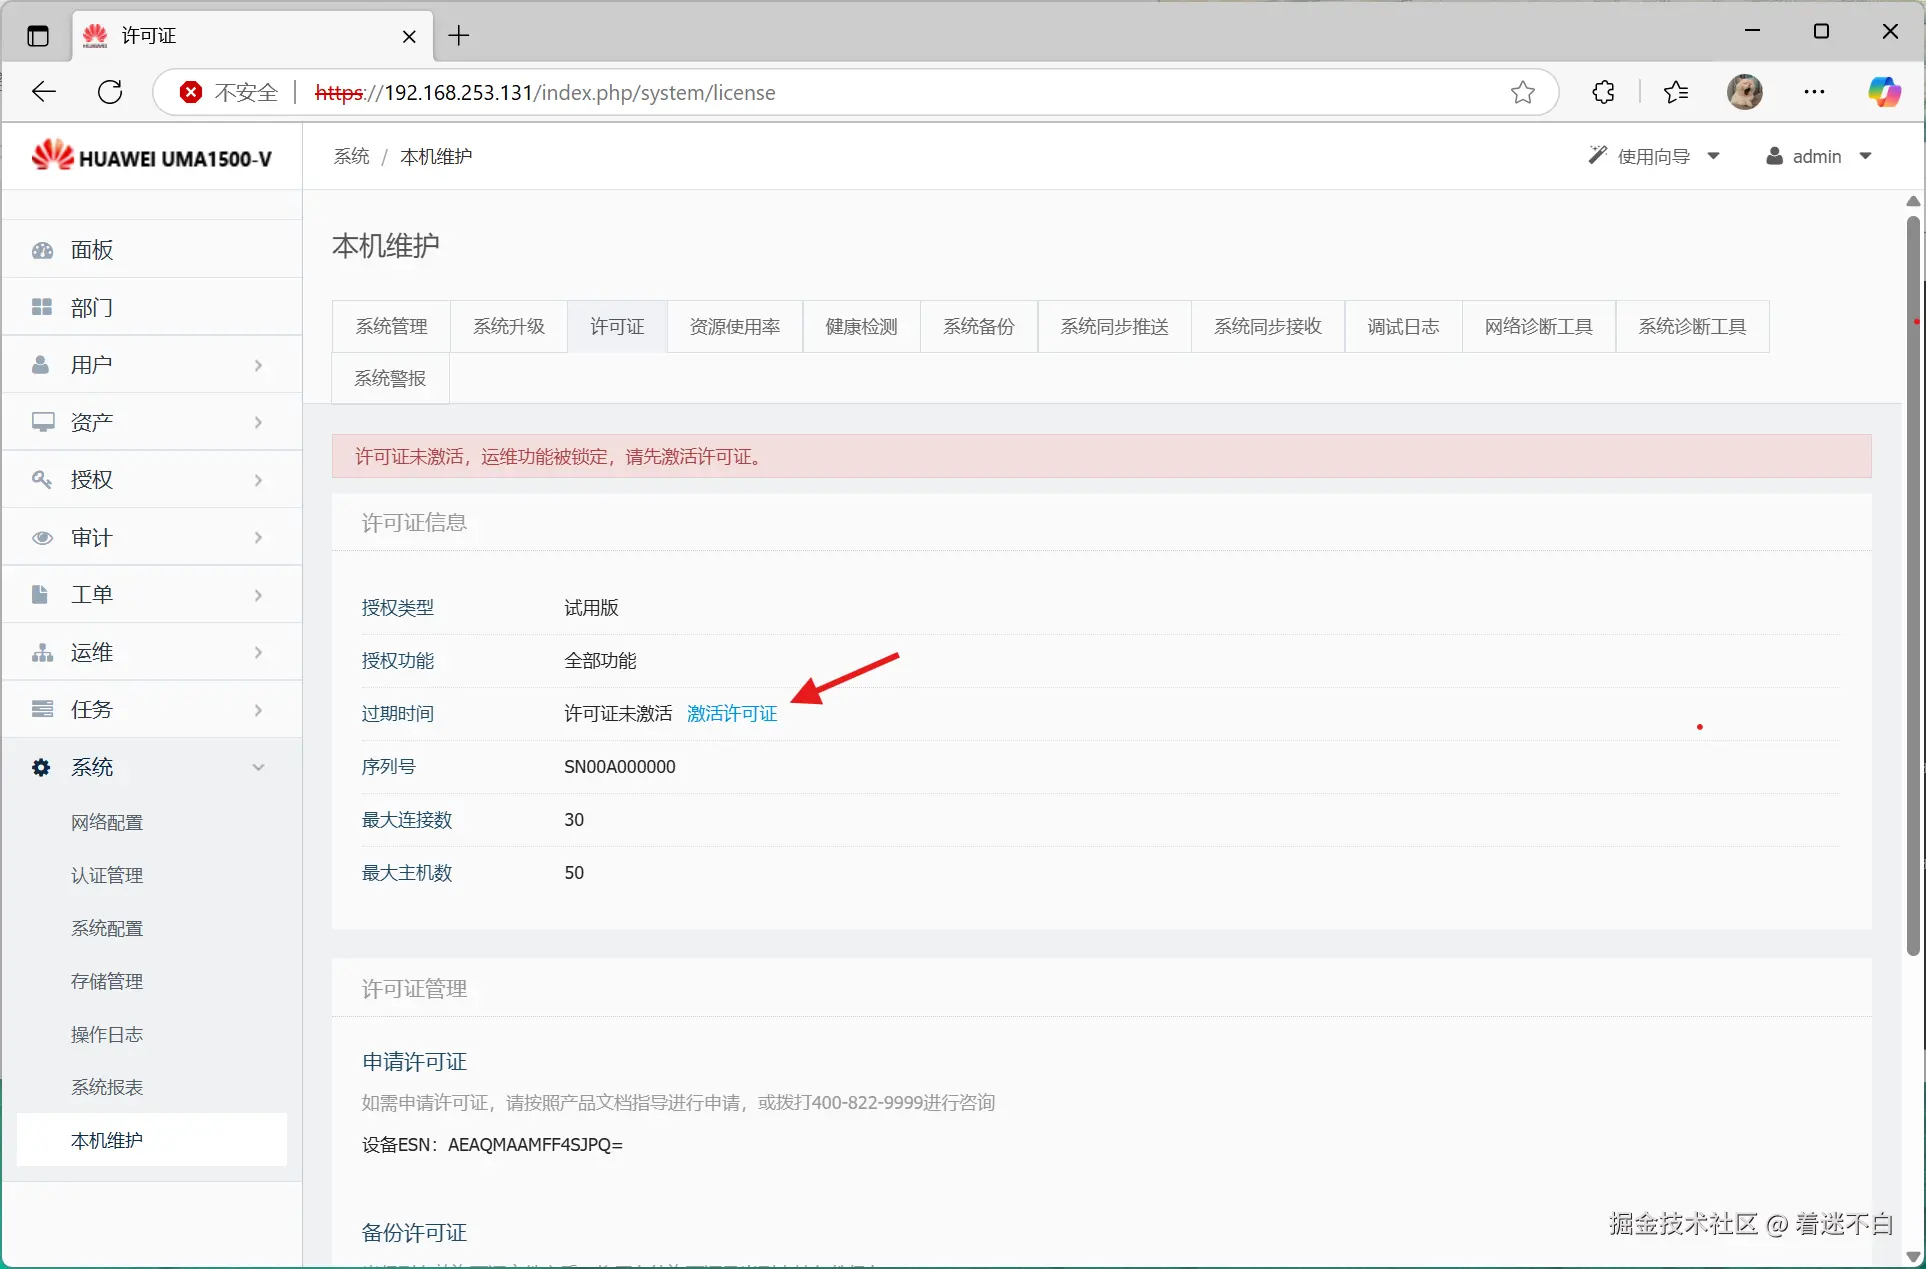Click browser profile avatar picture
Screen dimensions: 1926x1269
pos(1744,92)
